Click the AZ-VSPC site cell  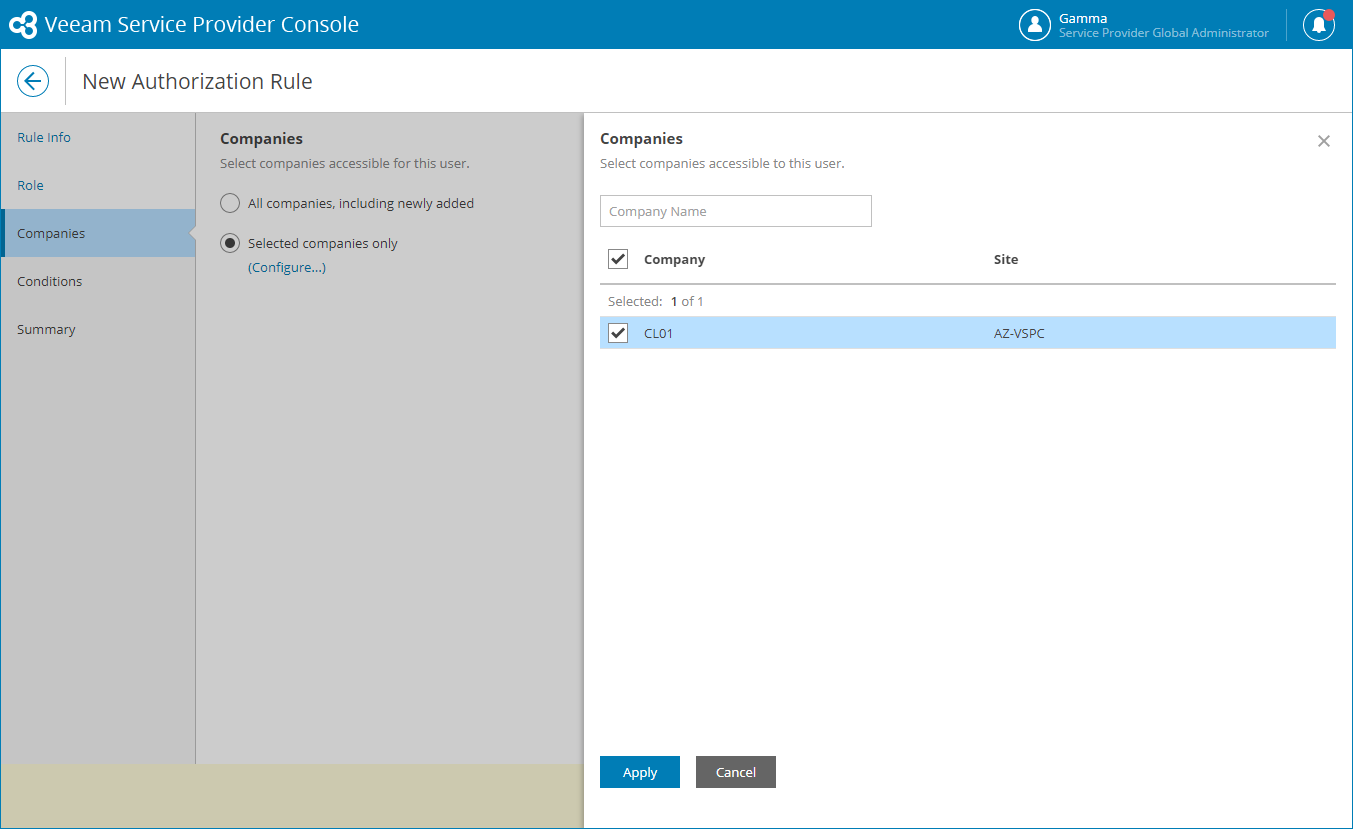click(1019, 333)
